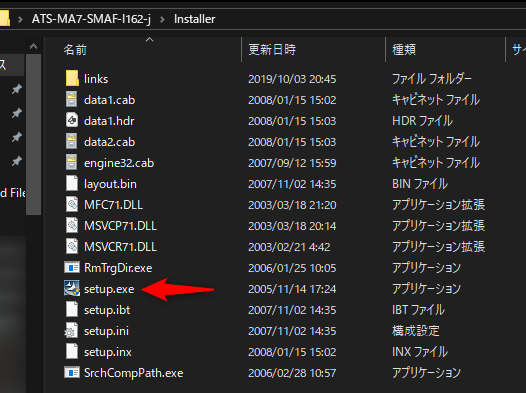Select the engine32.cab cabinet icon
Image resolution: width=526 pixels, height=393 pixels.
coord(72,163)
